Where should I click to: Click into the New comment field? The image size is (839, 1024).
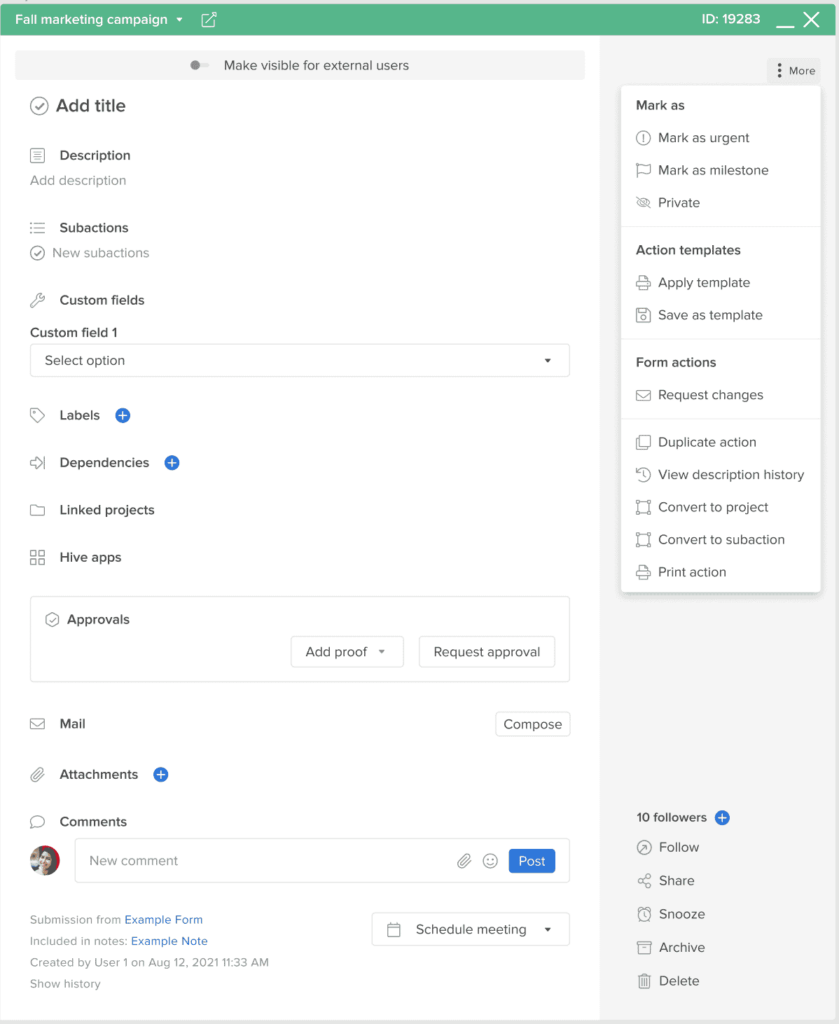tap(260, 861)
